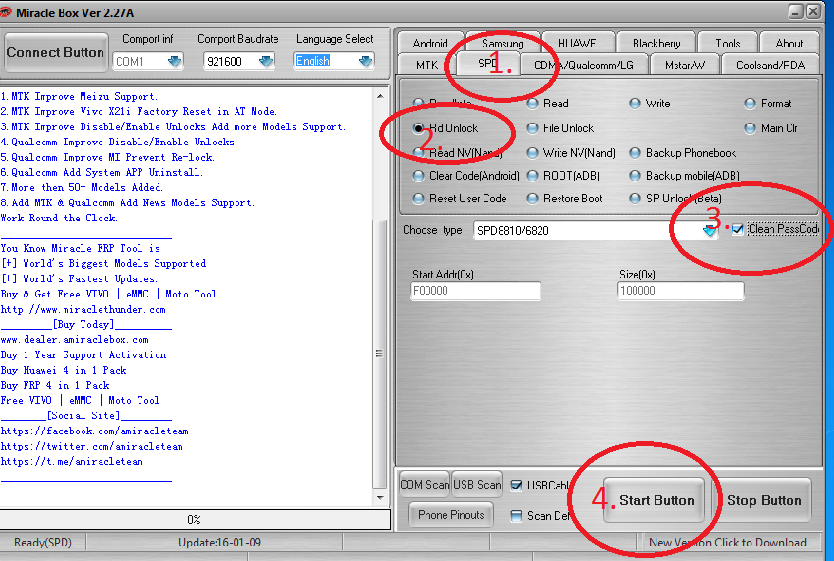The width and height of the screenshot is (834, 561).
Task: Click New Version Click to Download
Action: click(728, 542)
